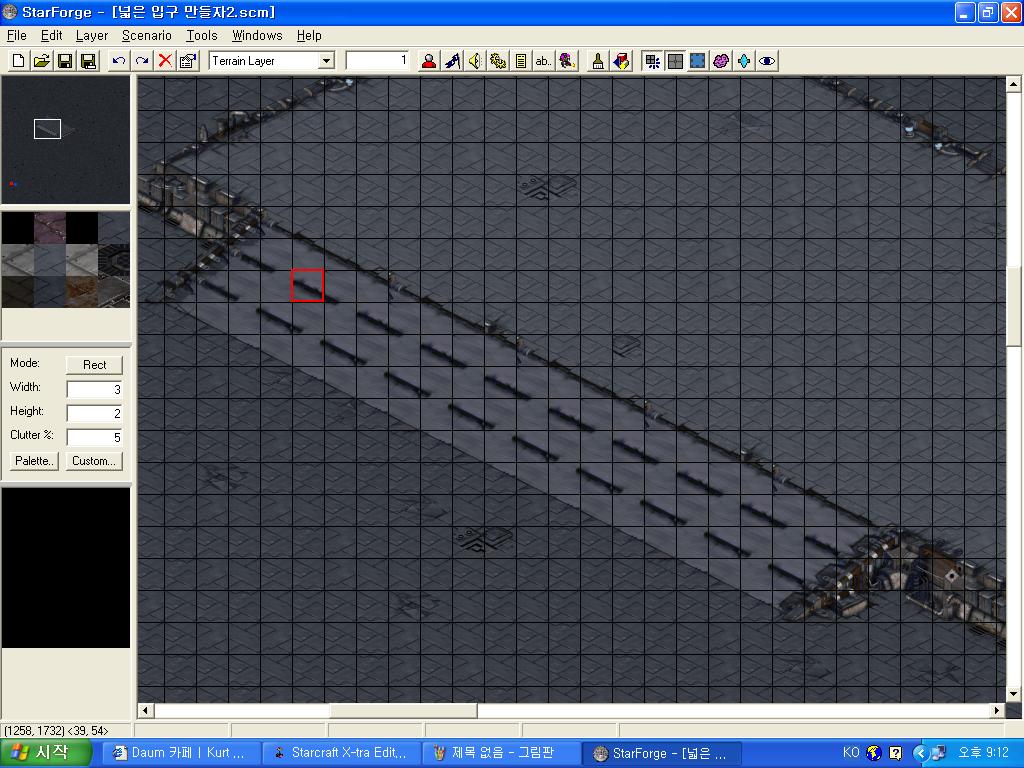
Task: Toggle the eye visibility icon
Action: pos(767,61)
